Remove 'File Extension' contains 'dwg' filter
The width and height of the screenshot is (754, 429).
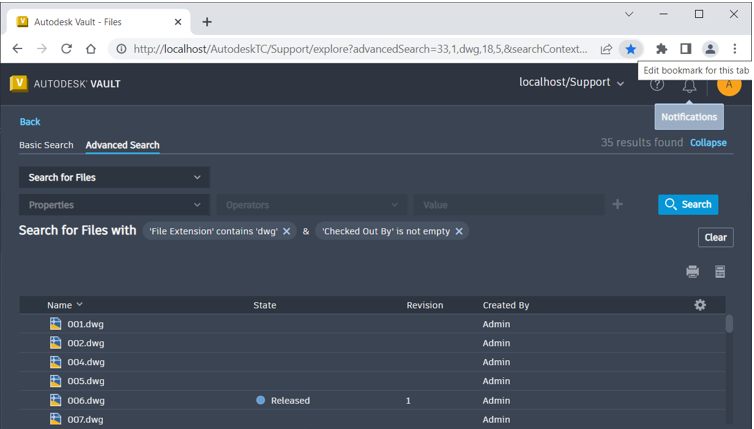(x=287, y=231)
